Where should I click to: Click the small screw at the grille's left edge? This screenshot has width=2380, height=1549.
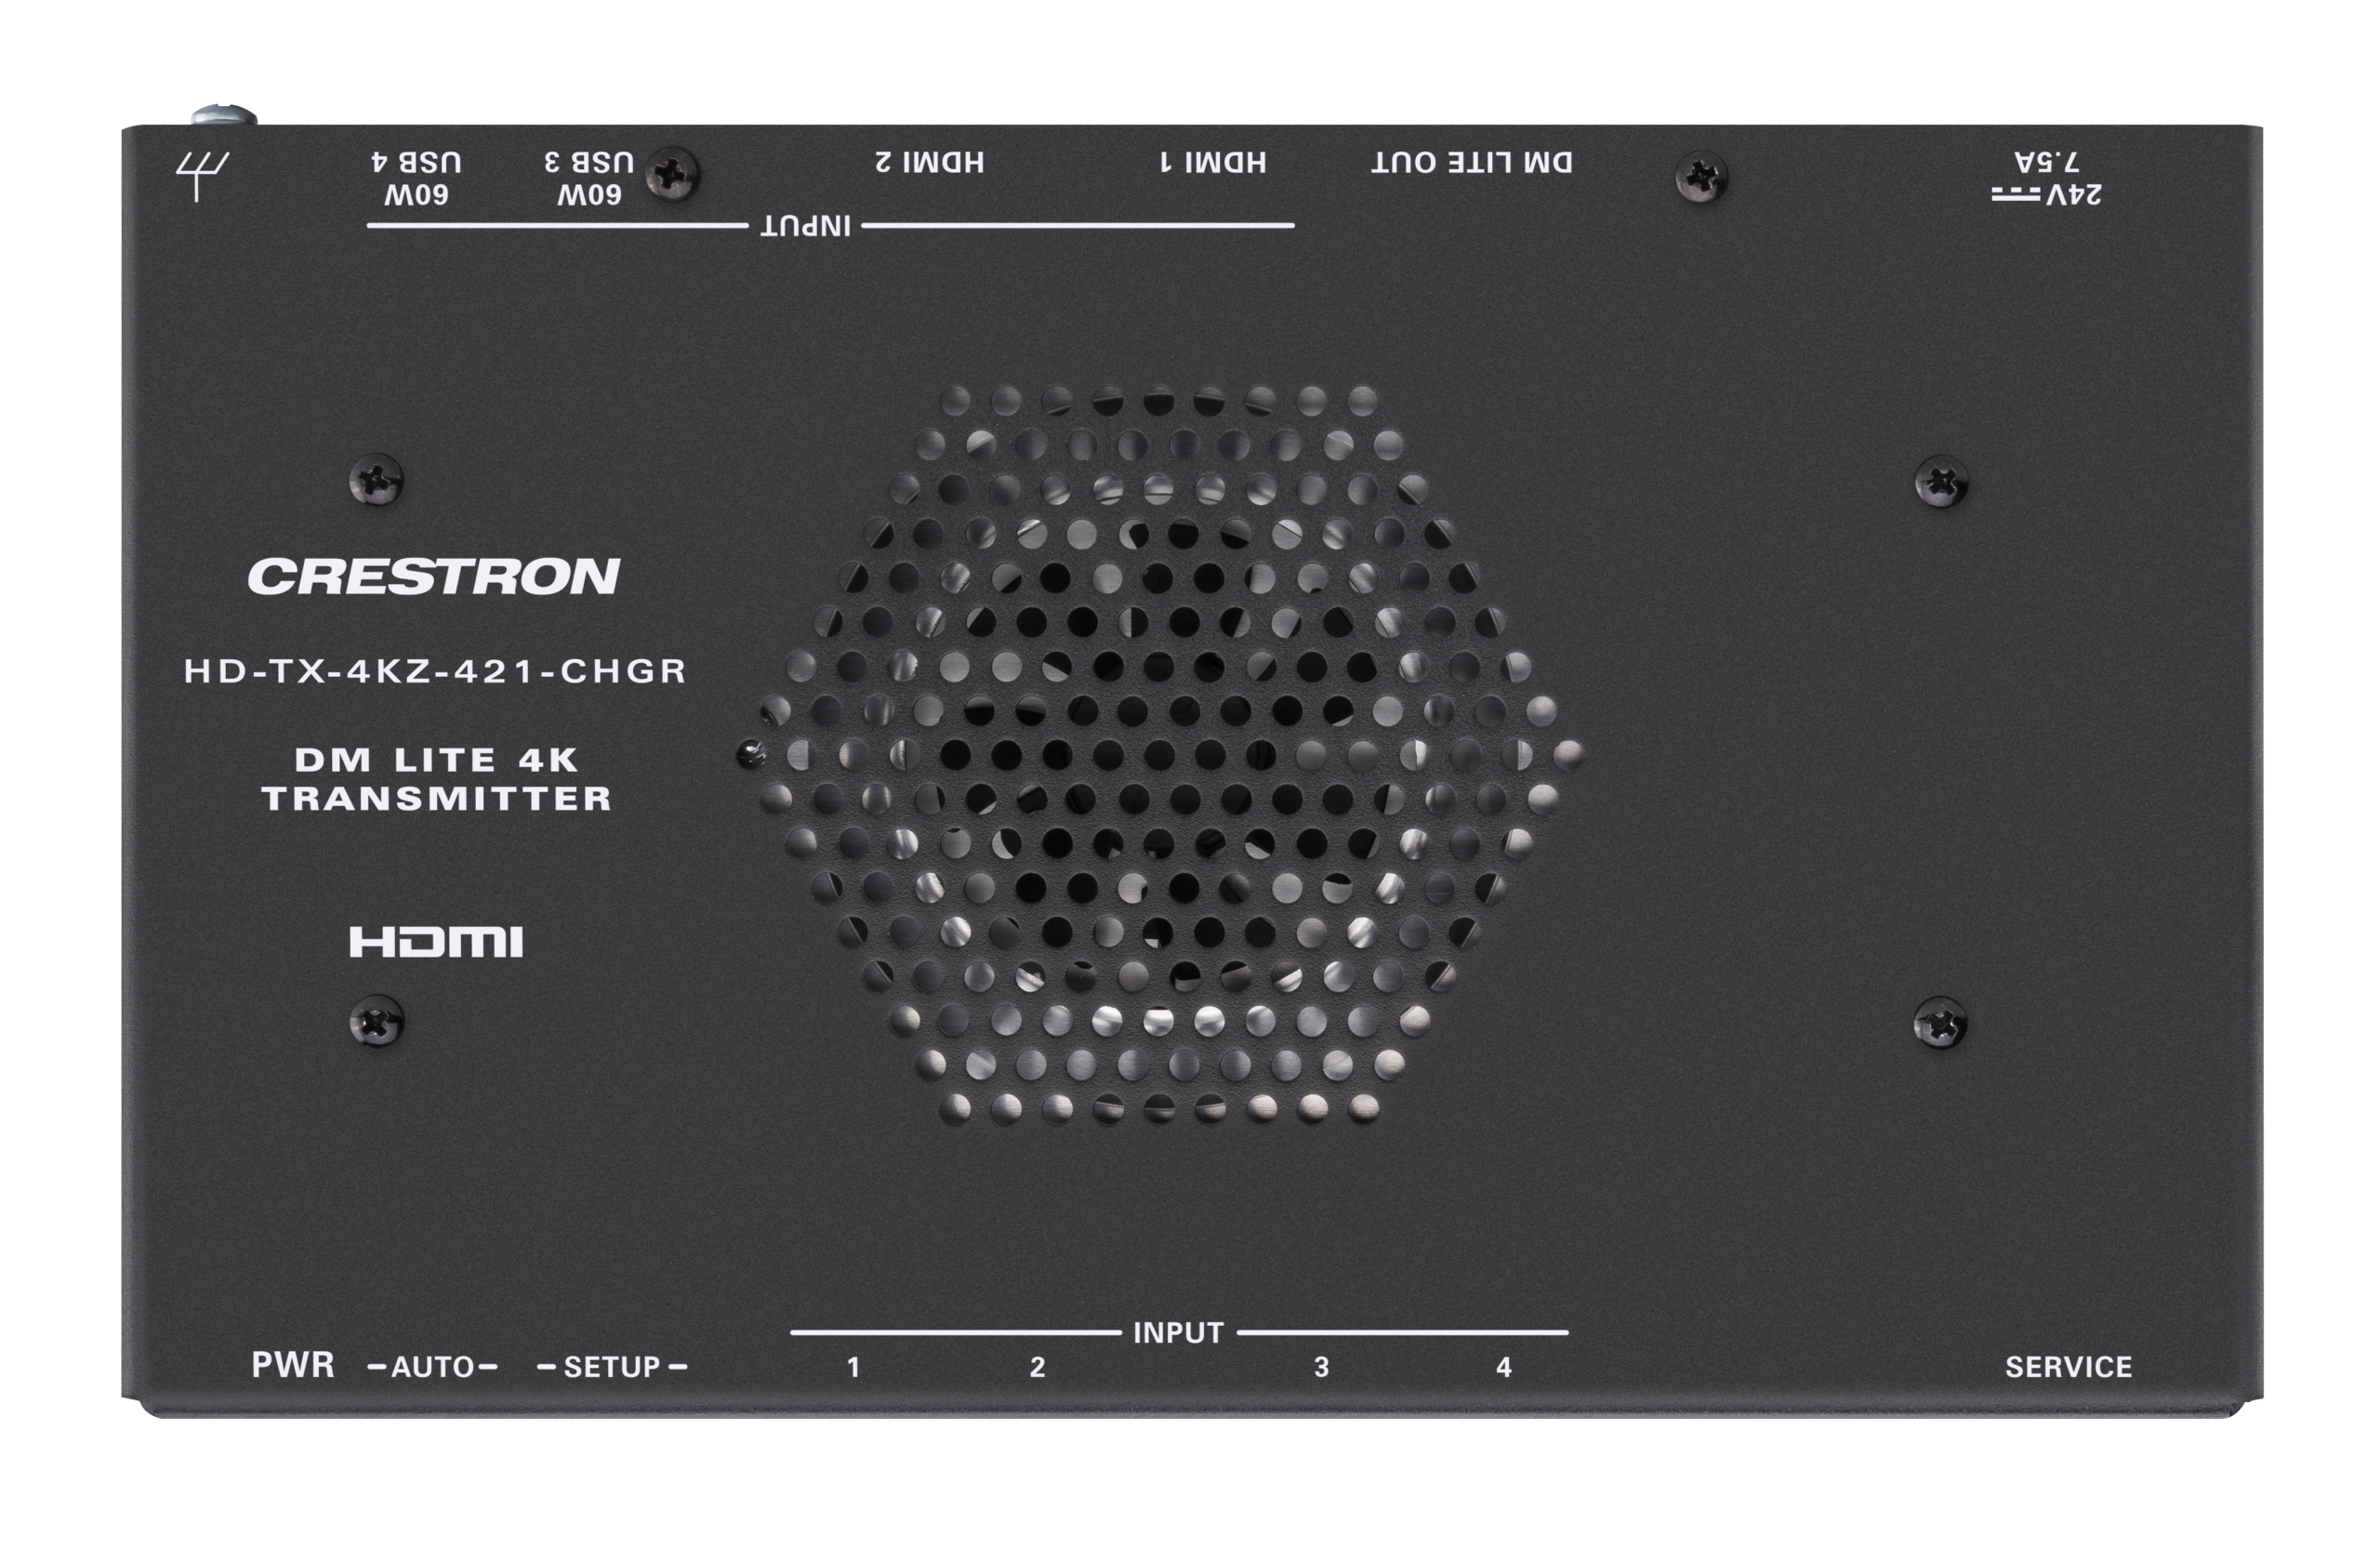pyautogui.click(x=751, y=754)
